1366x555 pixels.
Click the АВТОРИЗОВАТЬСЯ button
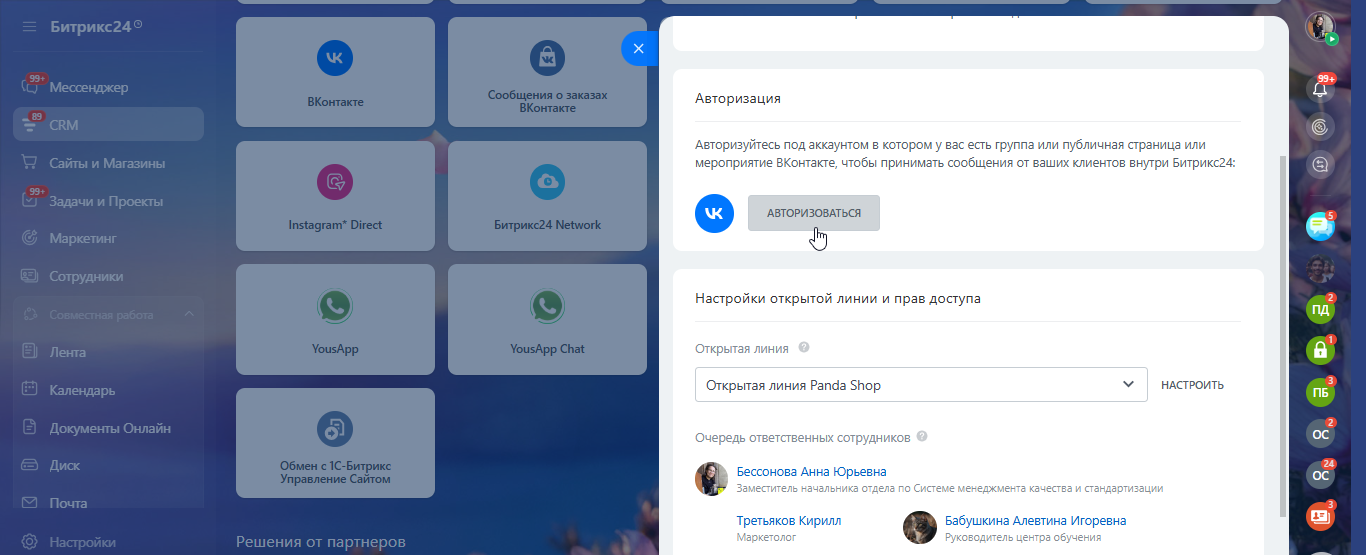tap(814, 213)
